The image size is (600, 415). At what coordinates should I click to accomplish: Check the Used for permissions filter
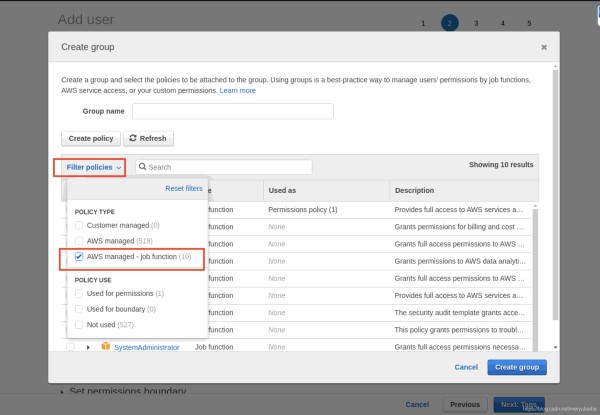[x=78, y=293]
